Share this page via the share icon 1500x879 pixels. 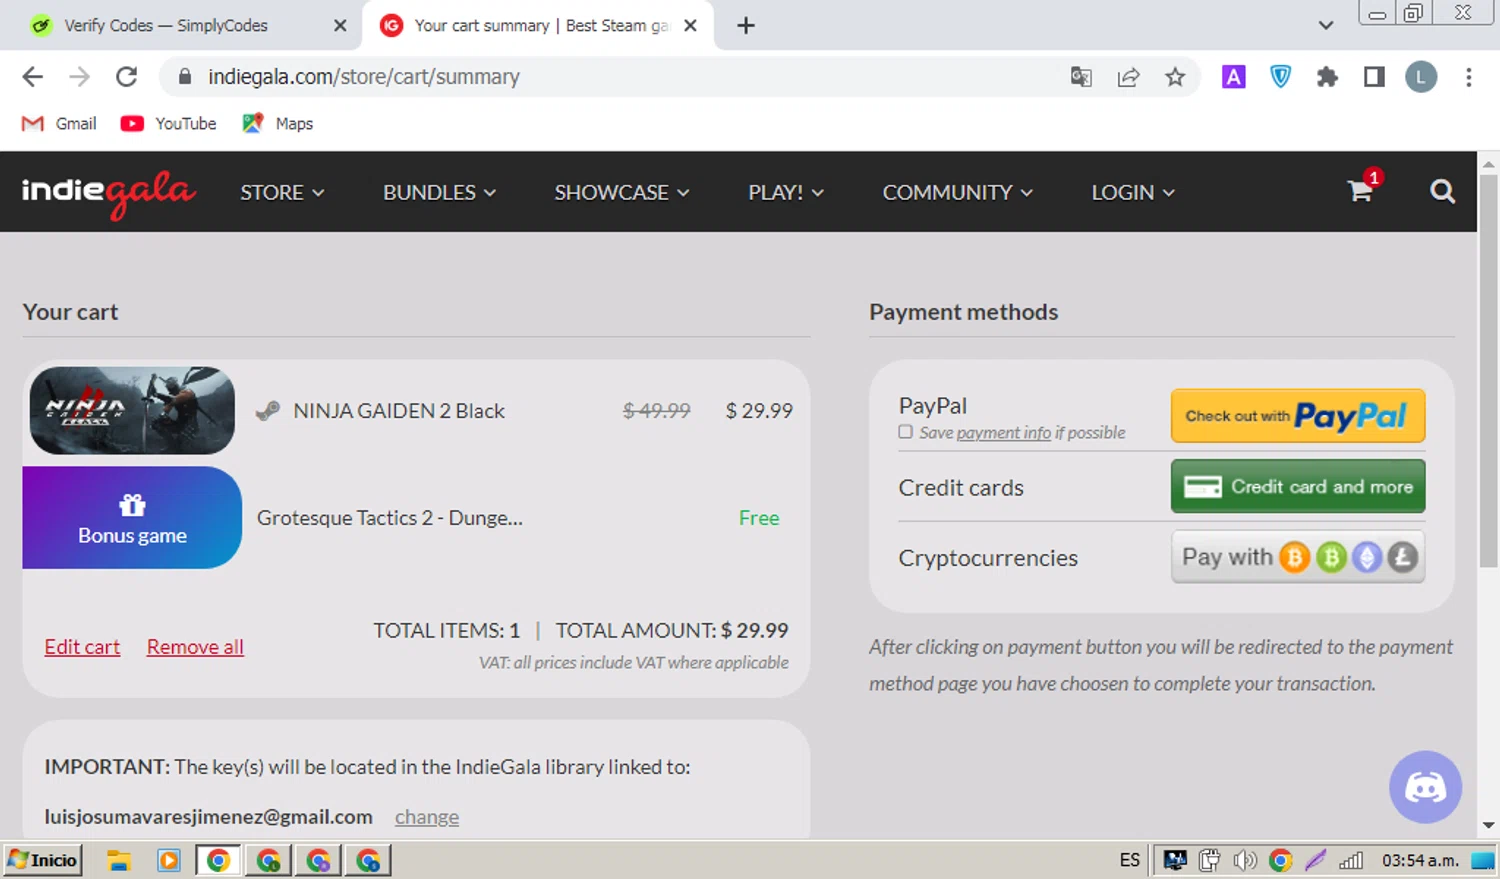click(1128, 77)
